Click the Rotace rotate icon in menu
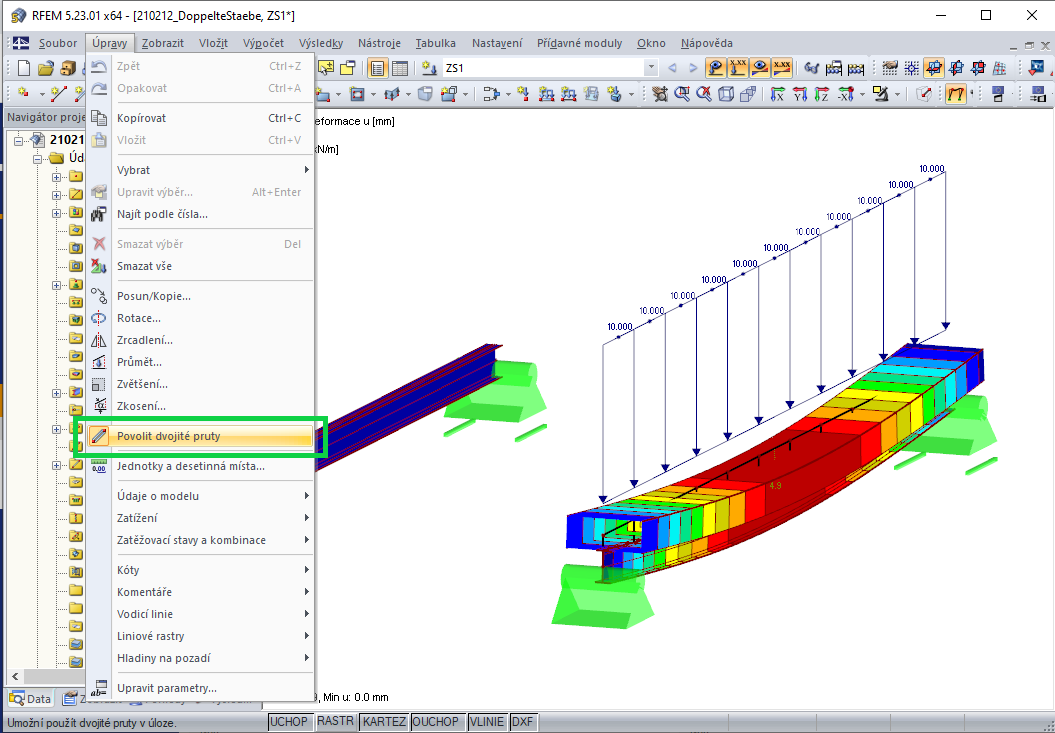The height and width of the screenshot is (733, 1055). (x=99, y=318)
